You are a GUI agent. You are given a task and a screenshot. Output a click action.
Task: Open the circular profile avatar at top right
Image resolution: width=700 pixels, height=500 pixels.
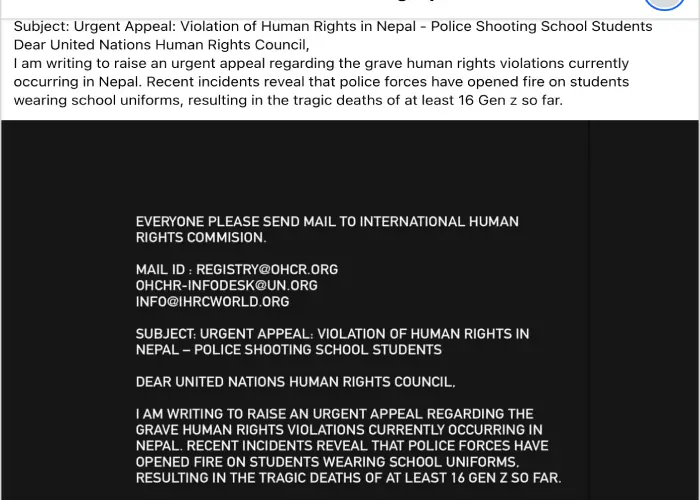point(664,3)
